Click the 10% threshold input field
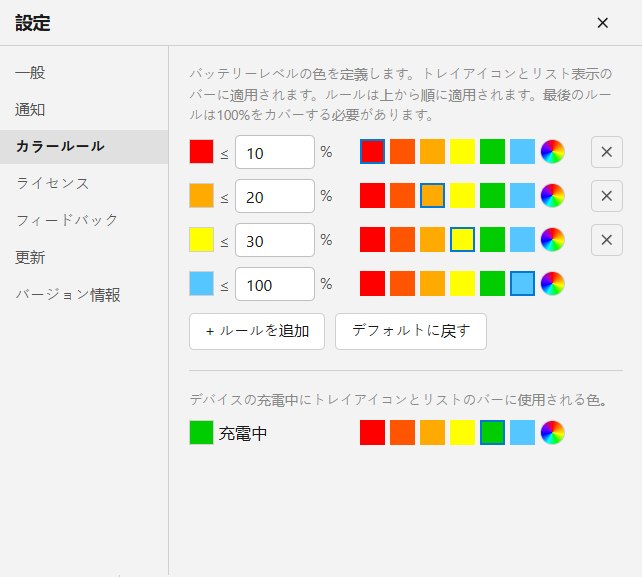The image size is (642, 577). point(275,152)
